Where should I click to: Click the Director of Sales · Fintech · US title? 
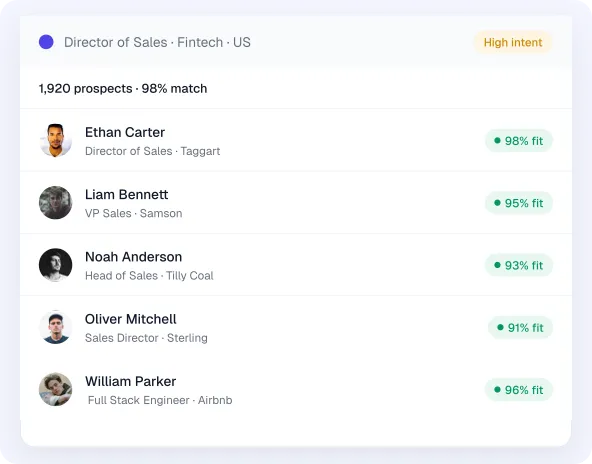coord(157,42)
